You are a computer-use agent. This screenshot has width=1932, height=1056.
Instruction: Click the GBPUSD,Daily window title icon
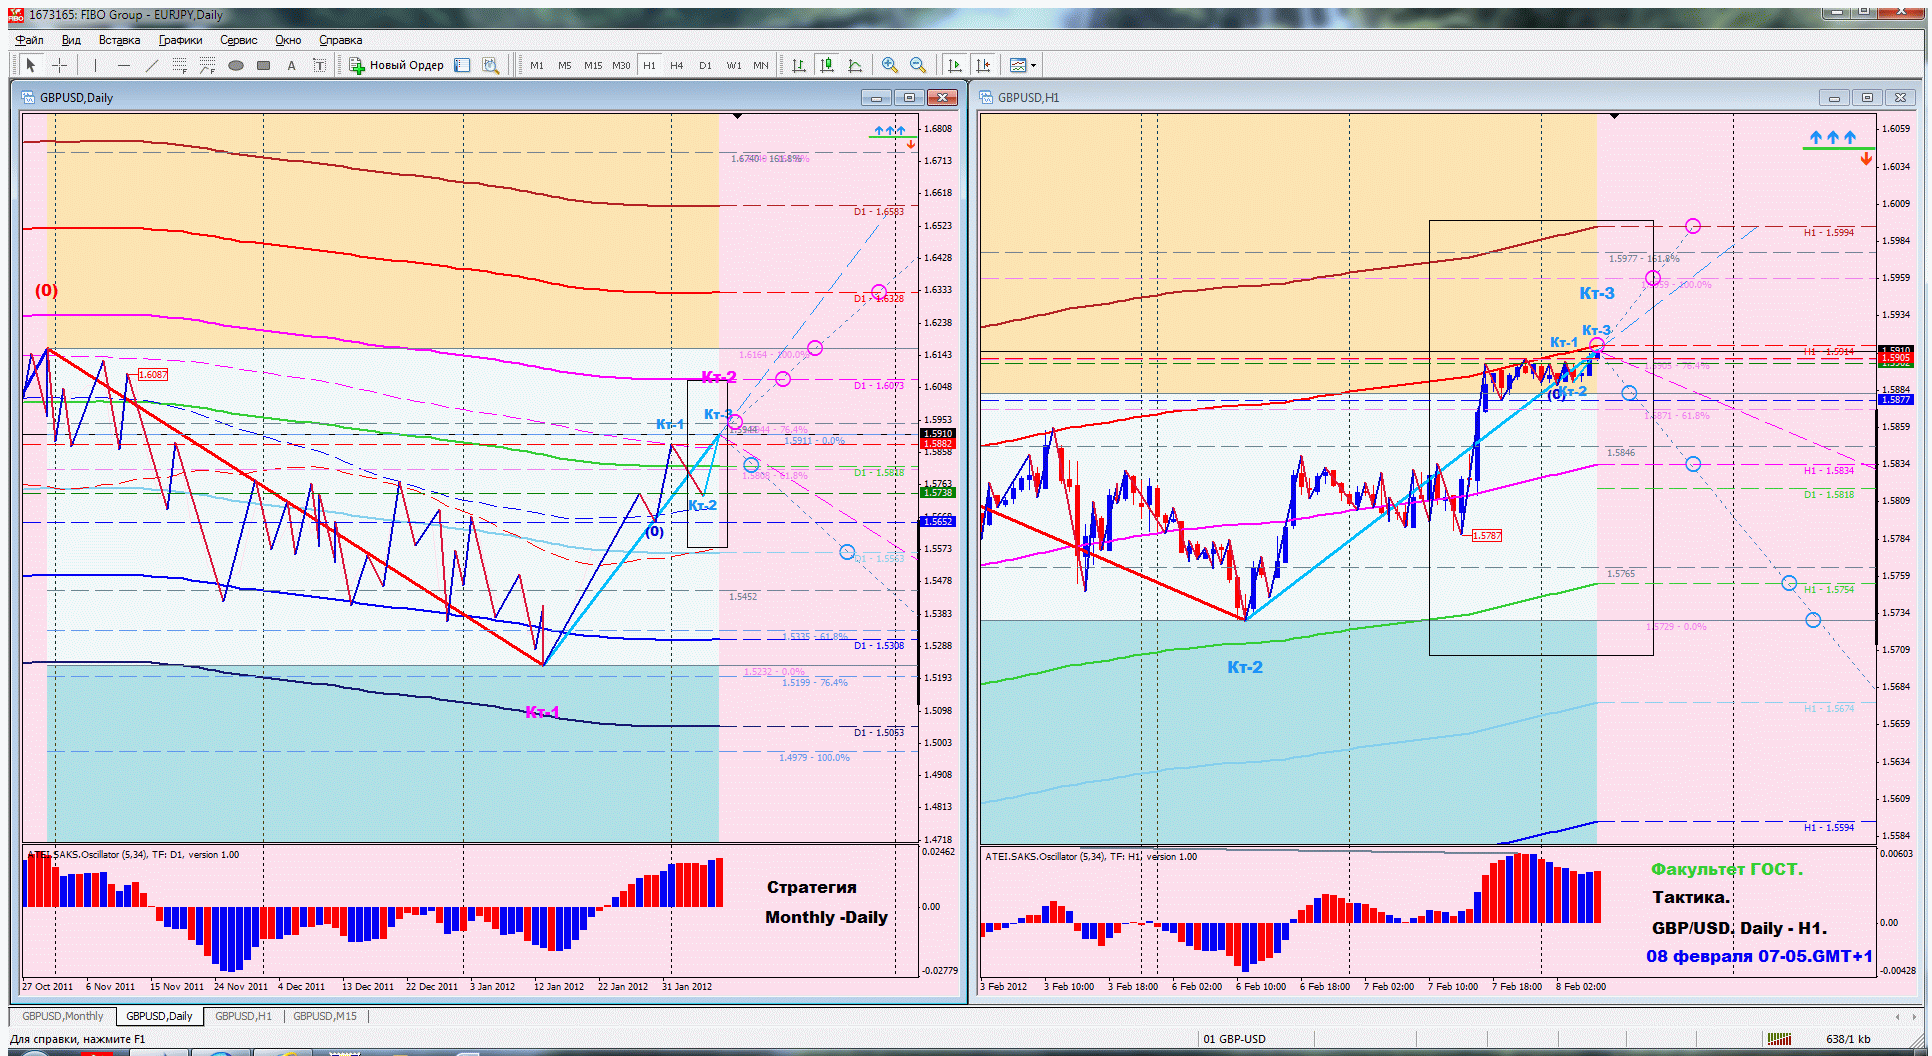[x=27, y=97]
